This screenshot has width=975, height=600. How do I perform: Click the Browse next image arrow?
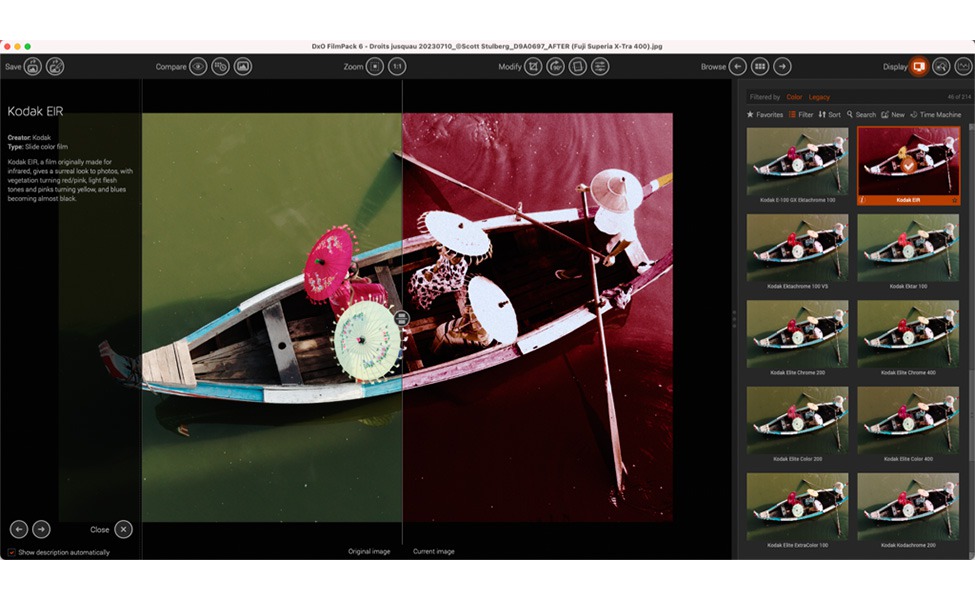point(782,67)
